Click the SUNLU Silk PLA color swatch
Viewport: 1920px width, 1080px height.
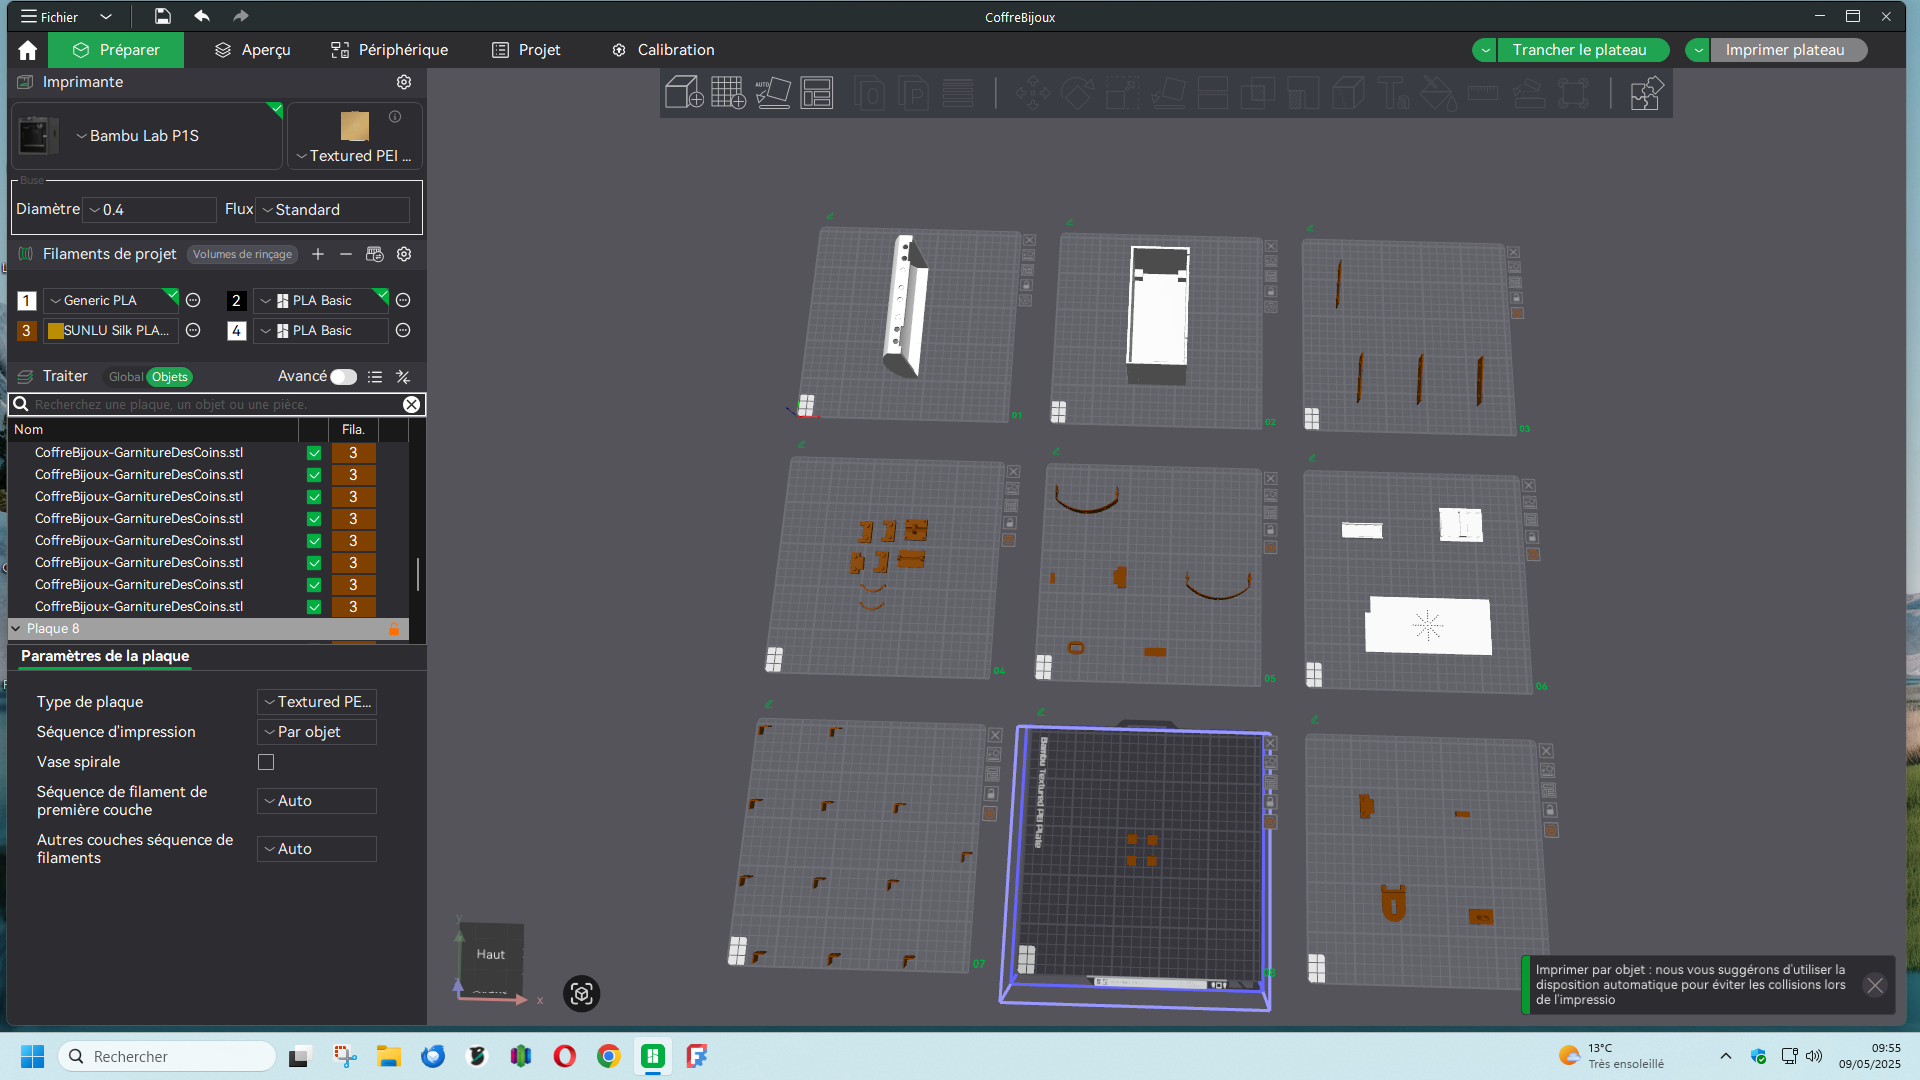pos(56,331)
